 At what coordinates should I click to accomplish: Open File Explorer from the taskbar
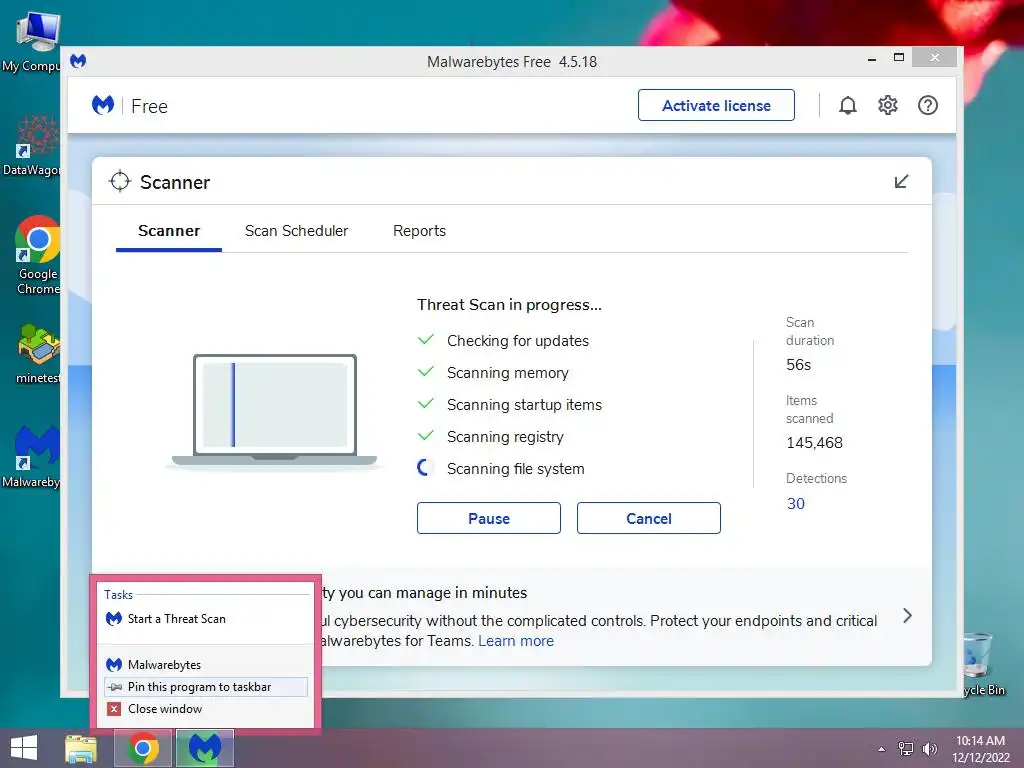click(x=81, y=749)
